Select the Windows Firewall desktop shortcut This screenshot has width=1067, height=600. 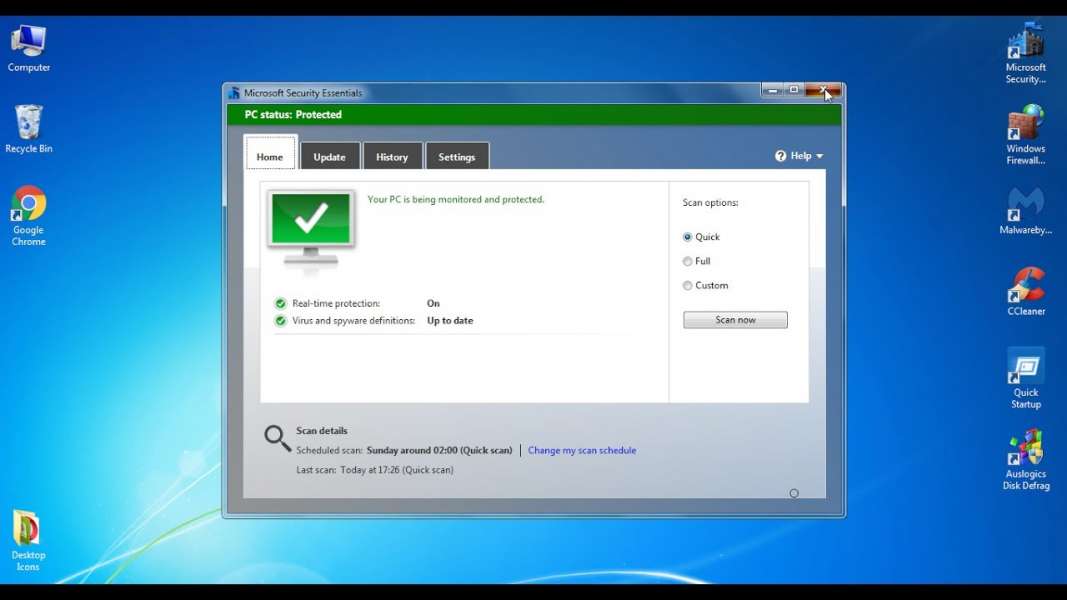[x=1025, y=135]
